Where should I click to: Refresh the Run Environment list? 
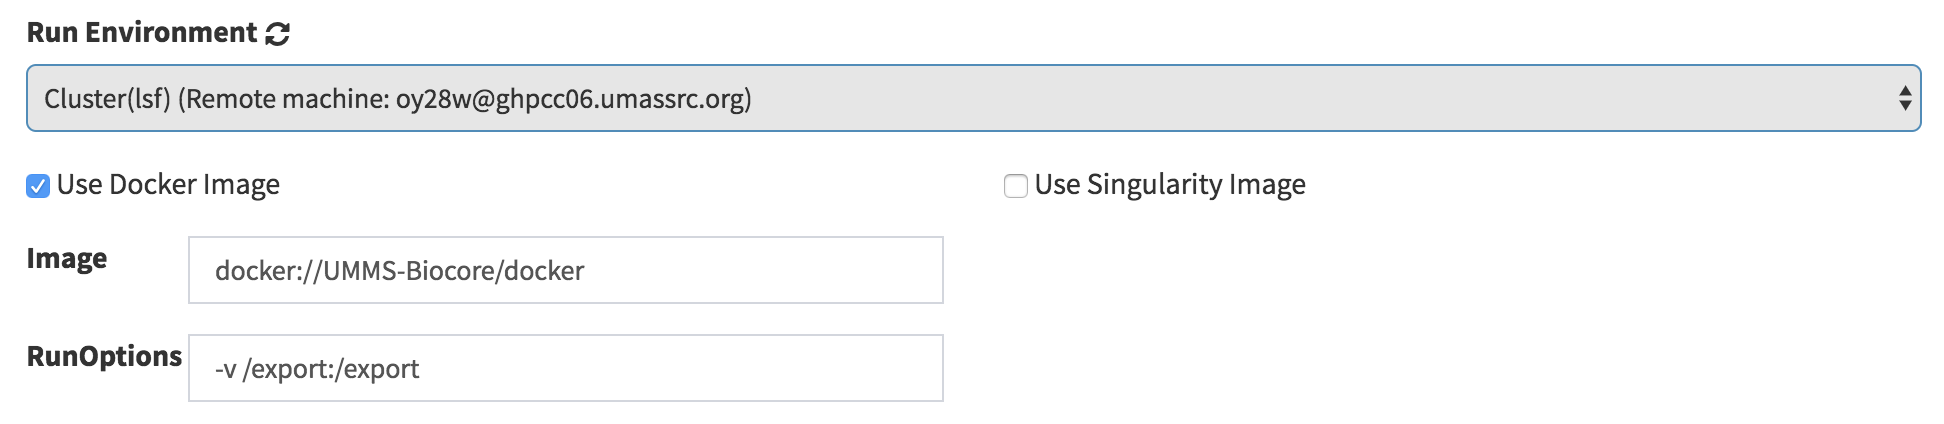(277, 34)
